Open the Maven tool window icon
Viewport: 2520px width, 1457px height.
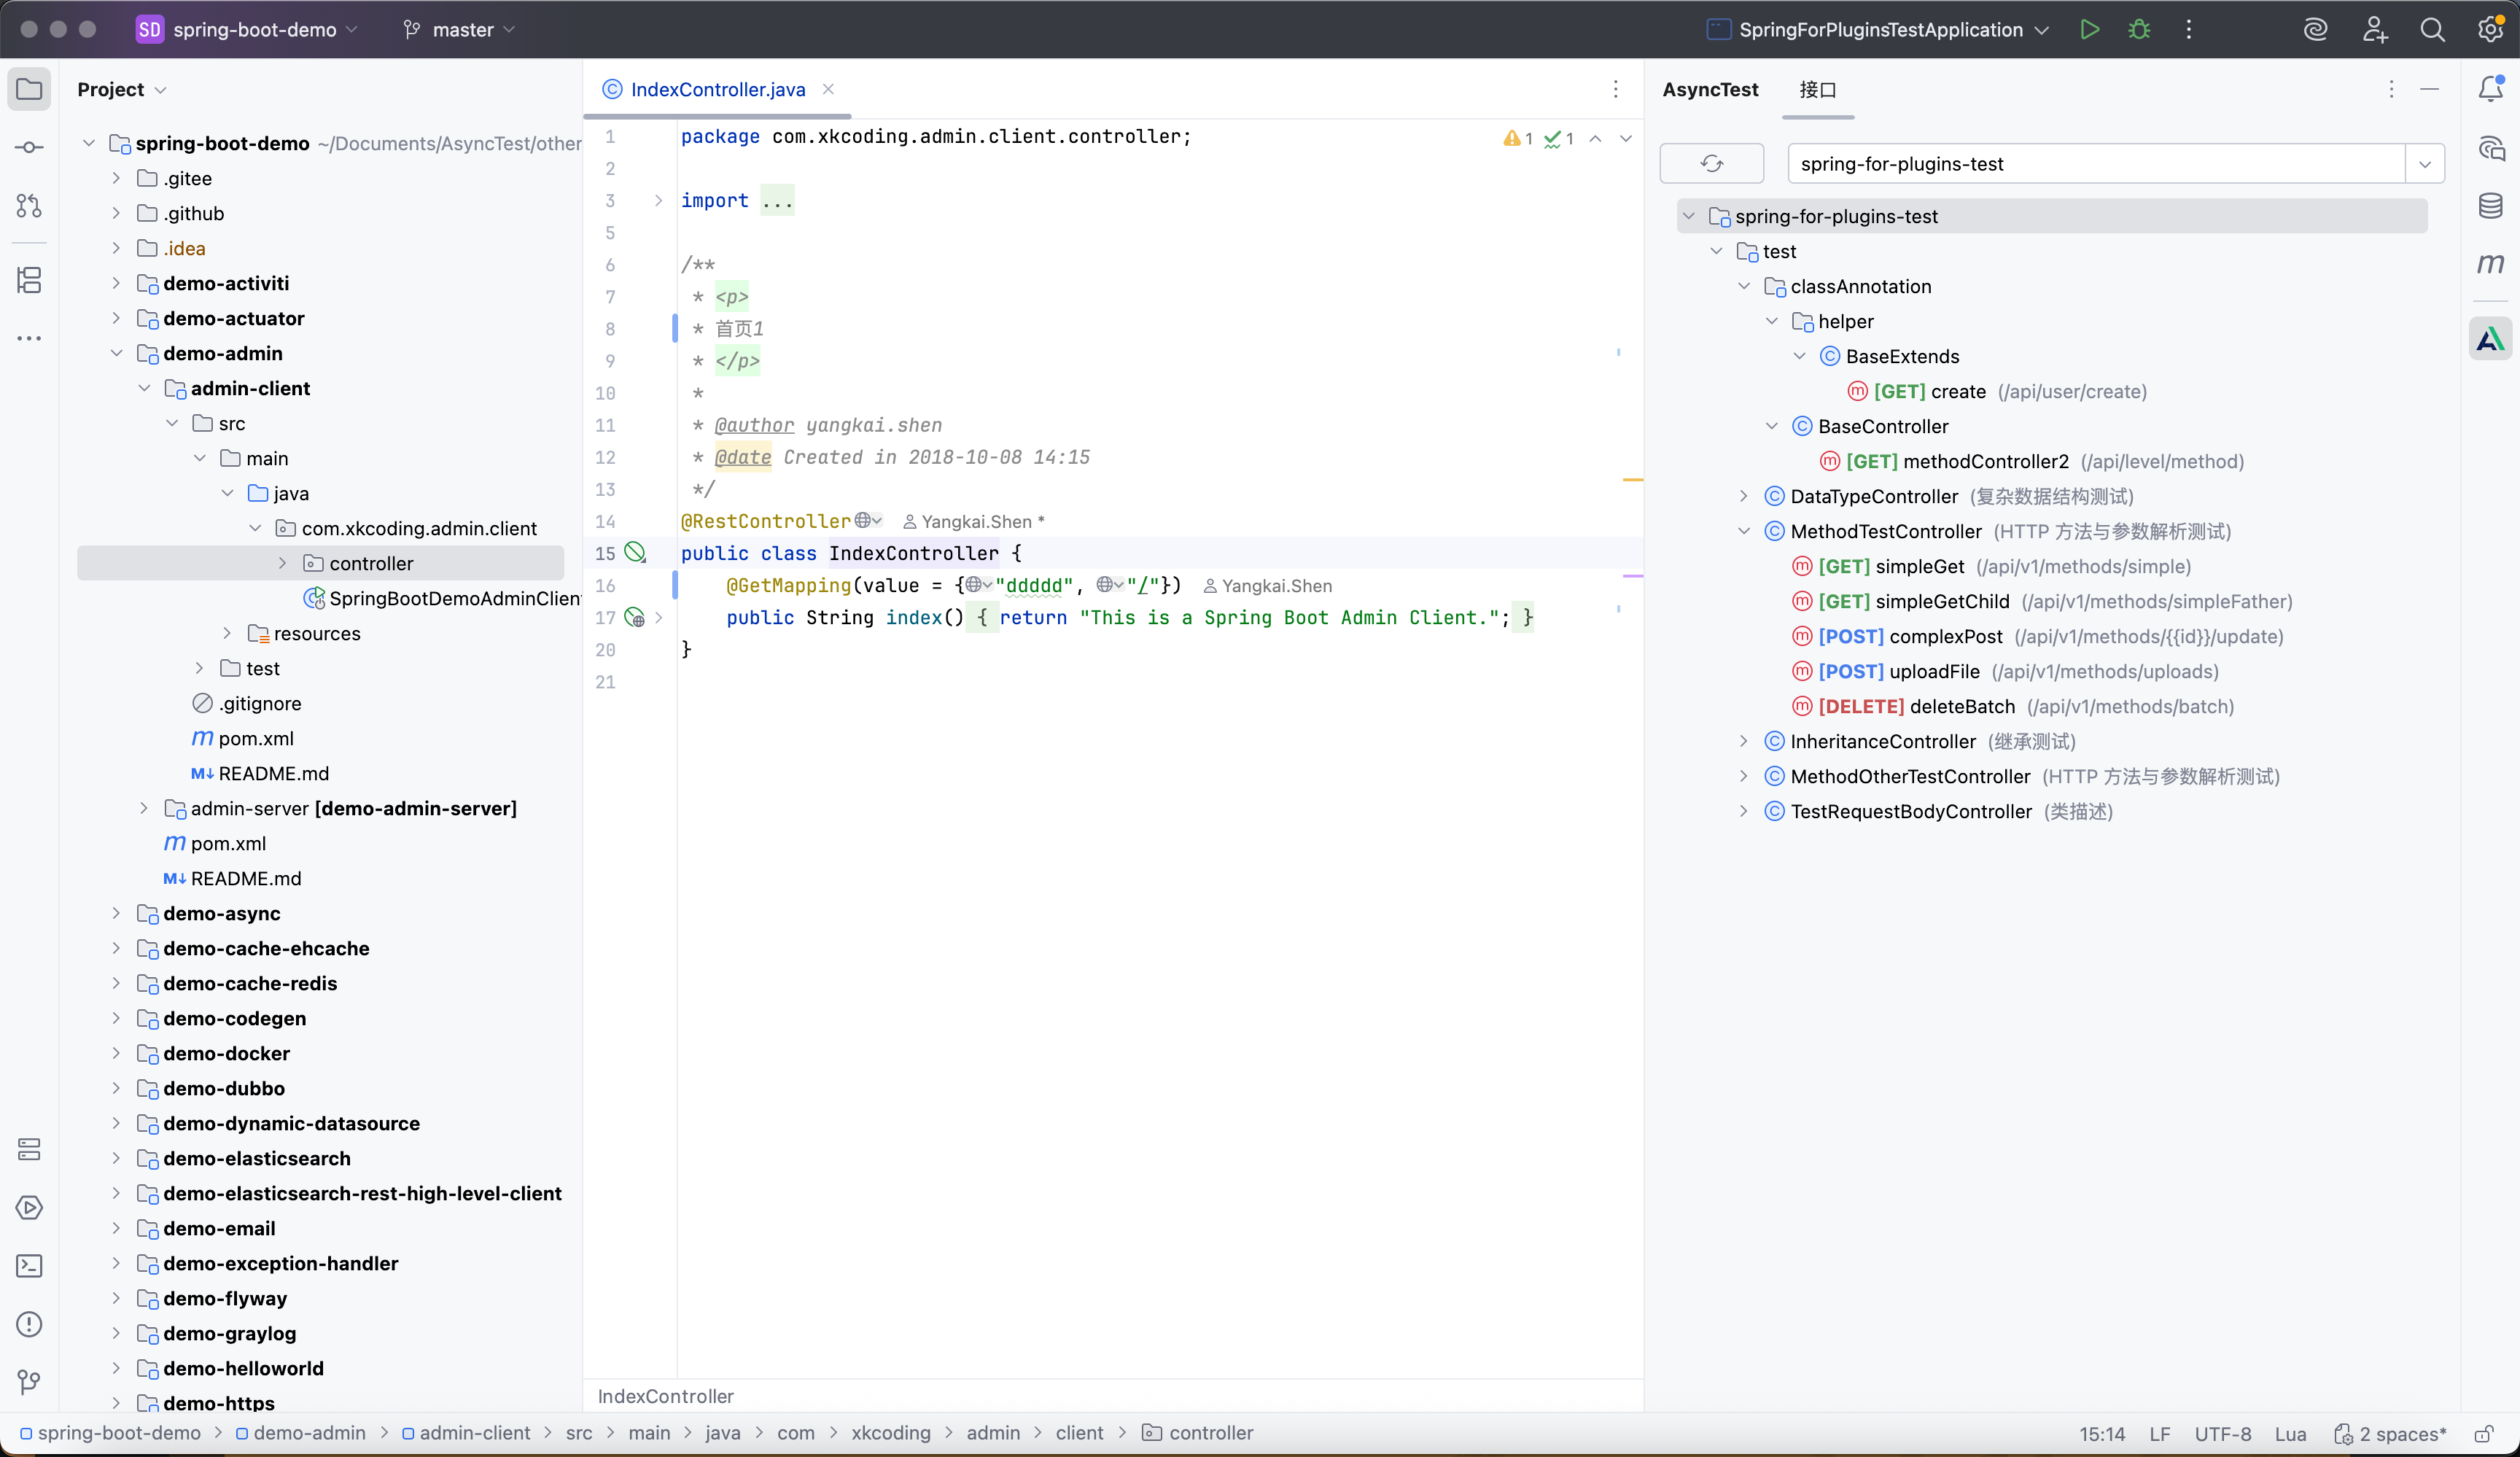pos(2490,263)
